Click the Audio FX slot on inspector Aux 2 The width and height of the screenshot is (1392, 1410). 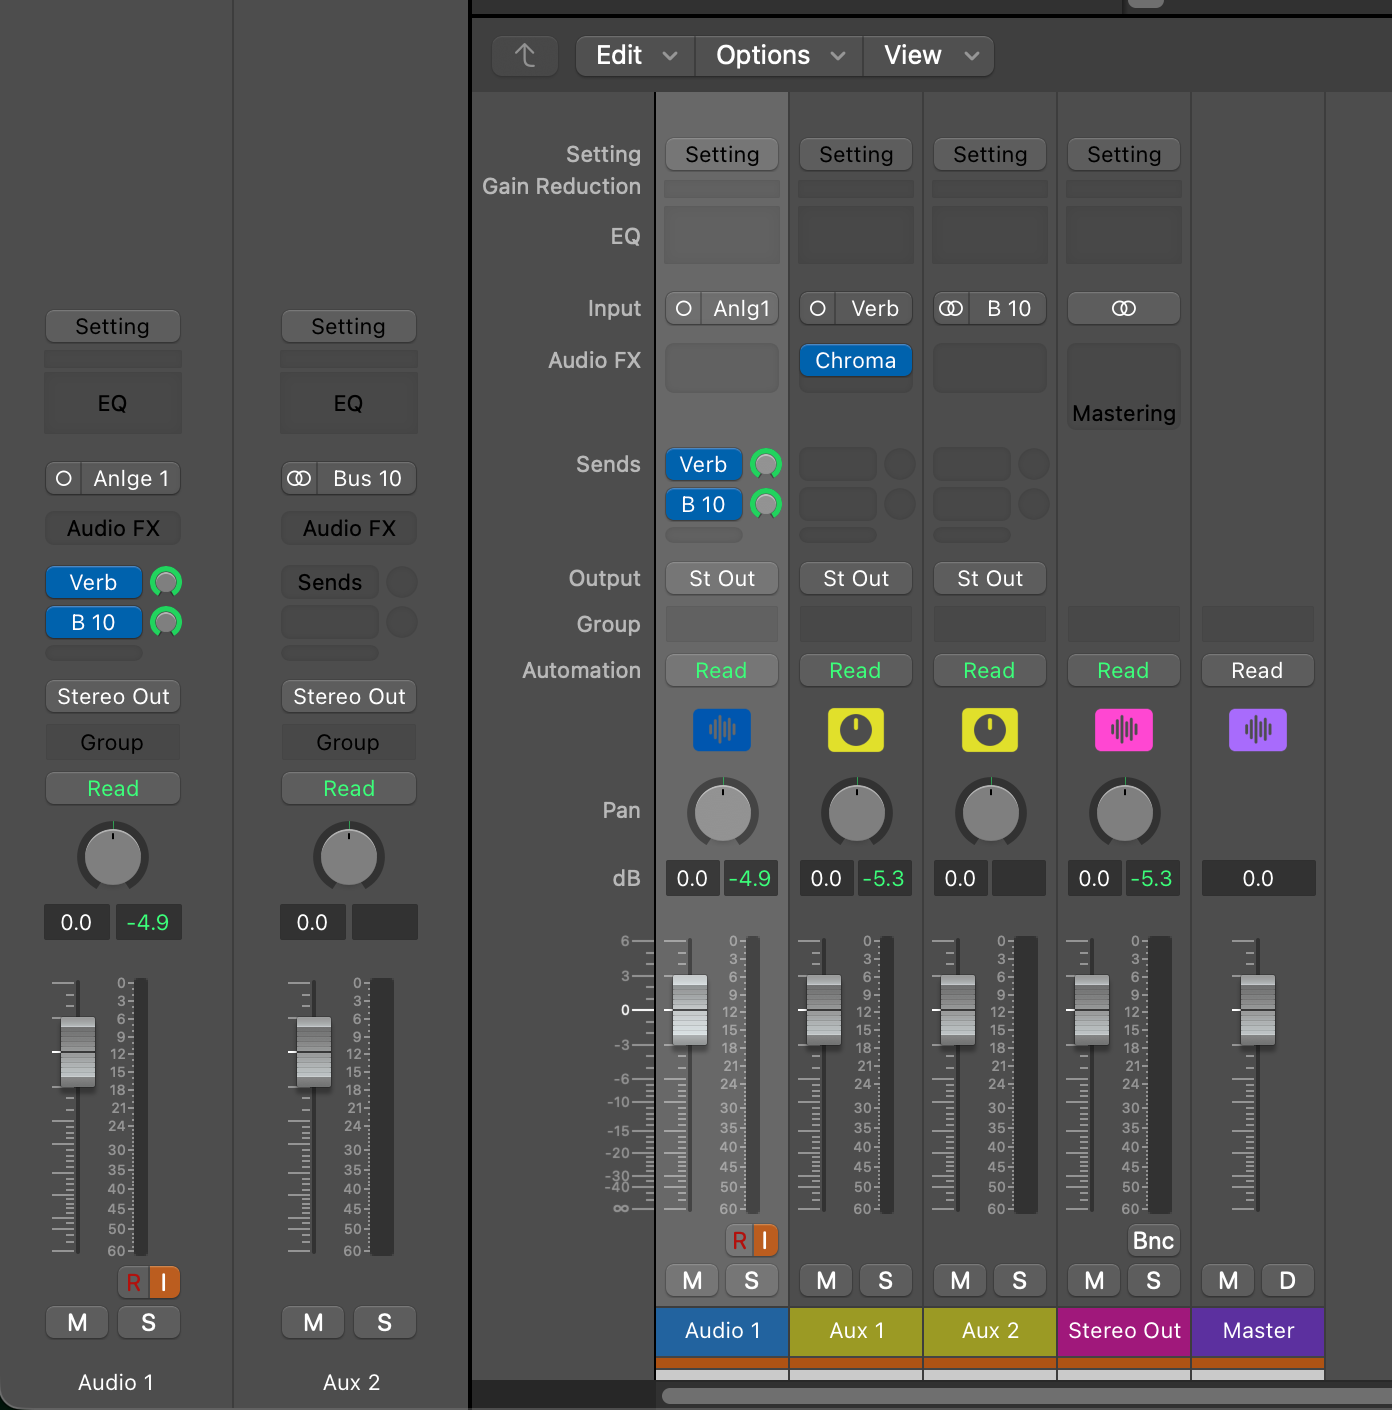349,528
